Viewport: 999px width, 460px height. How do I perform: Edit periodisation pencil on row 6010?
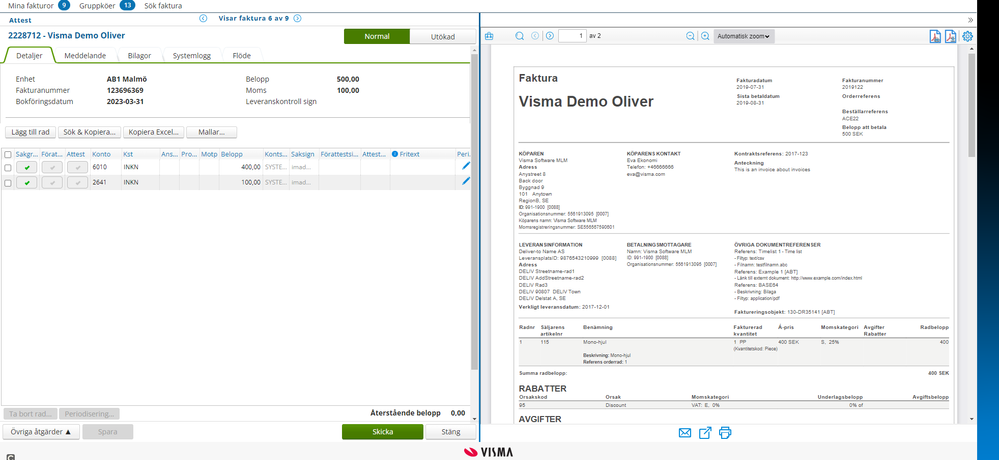pos(466,167)
